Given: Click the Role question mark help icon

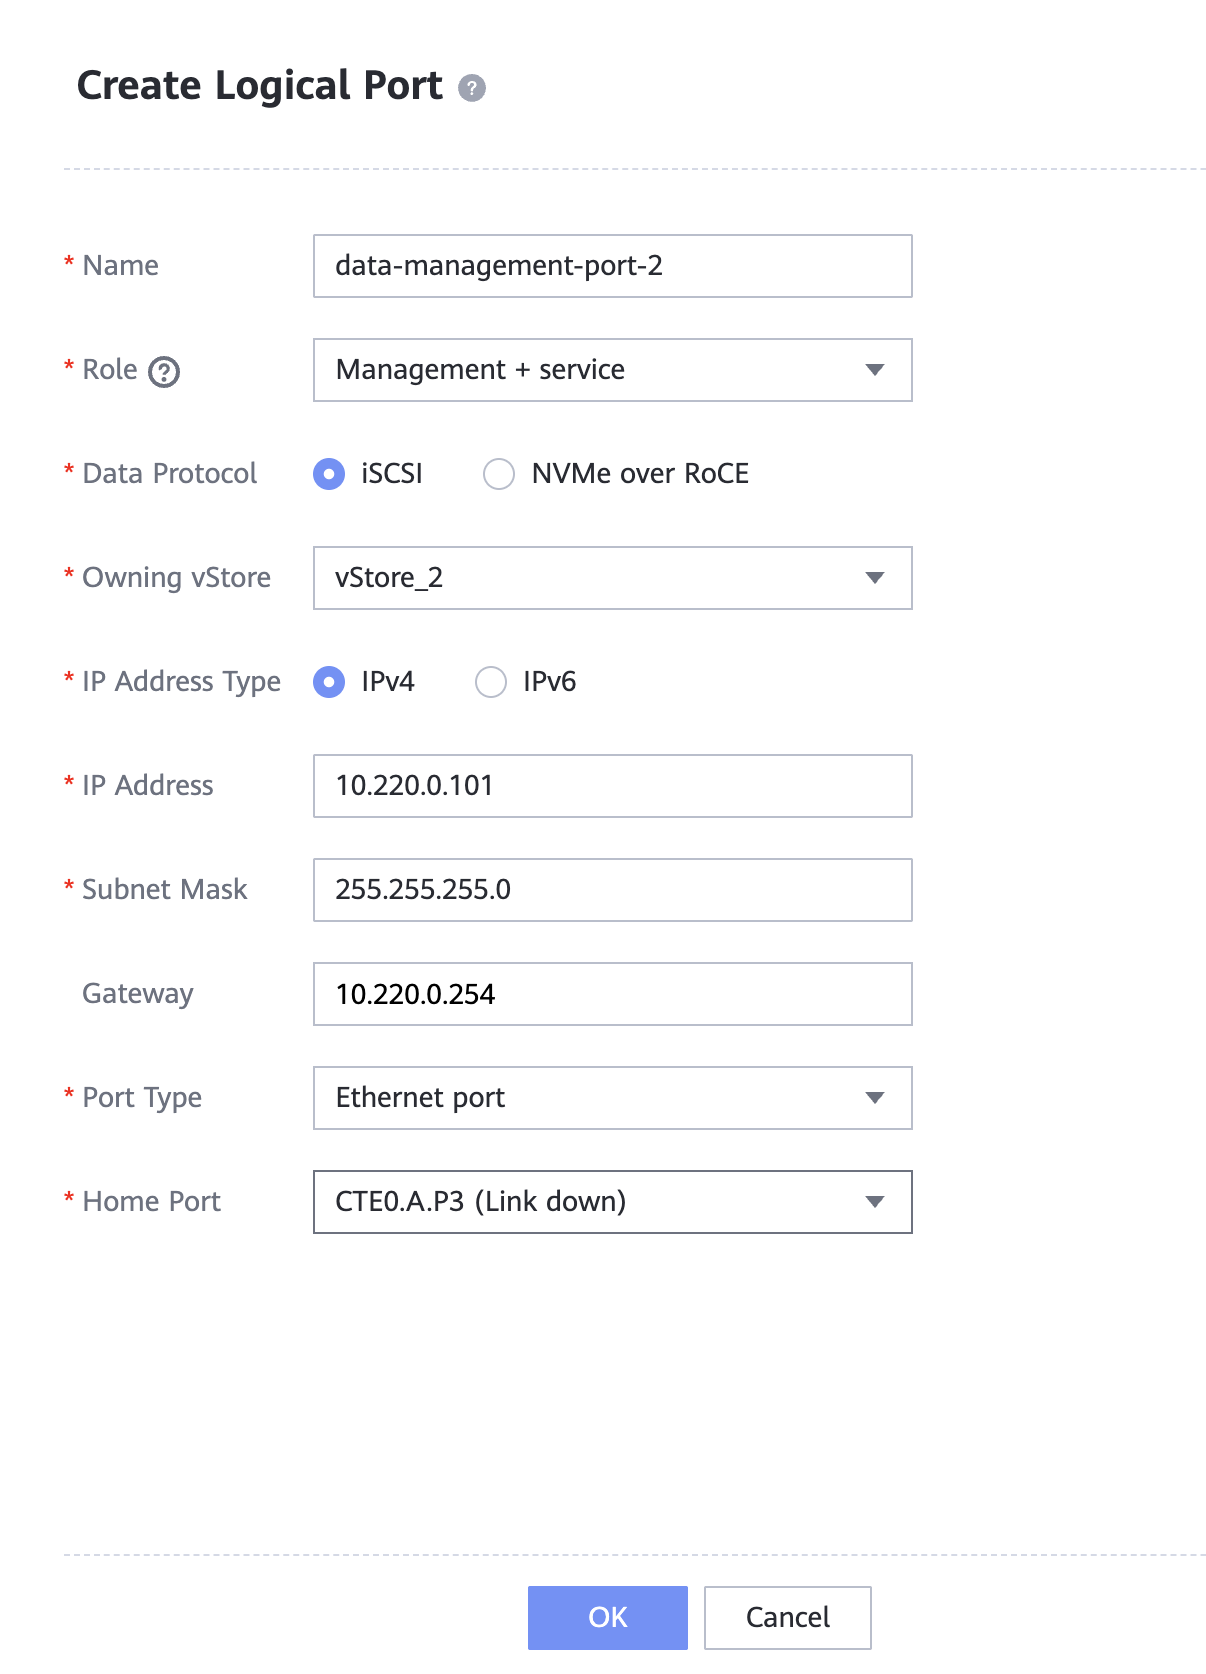Looking at the screenshot, I should pos(164,372).
